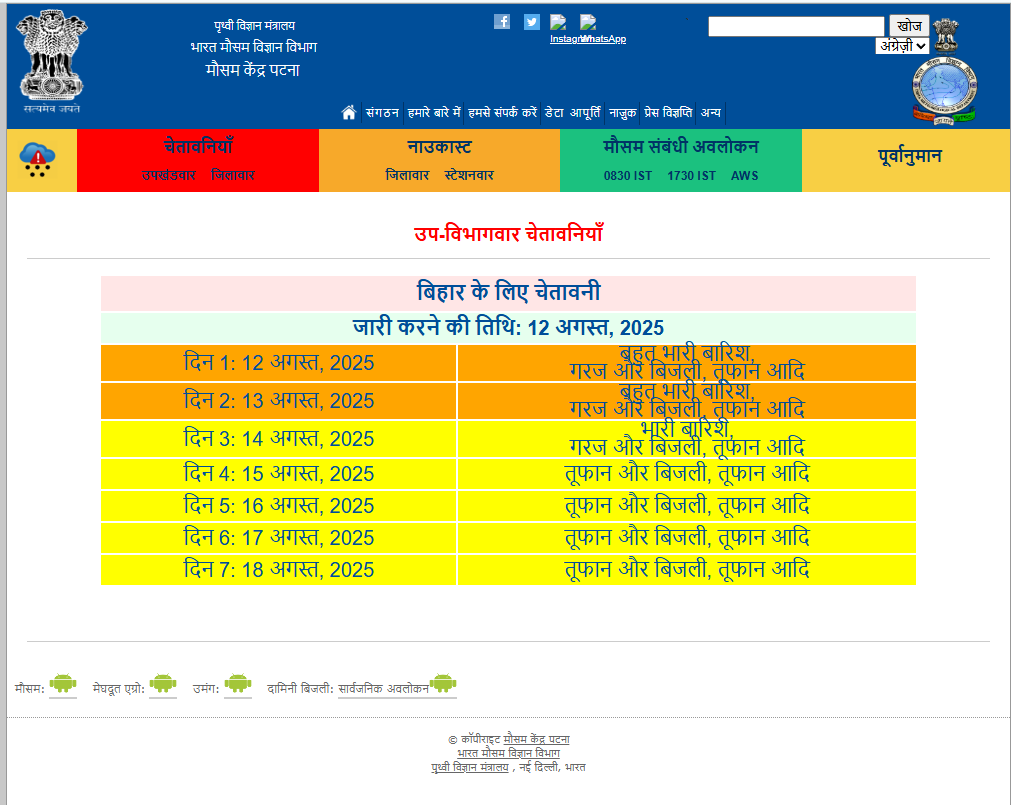Open the Twitter social link icon

[x=531, y=21]
